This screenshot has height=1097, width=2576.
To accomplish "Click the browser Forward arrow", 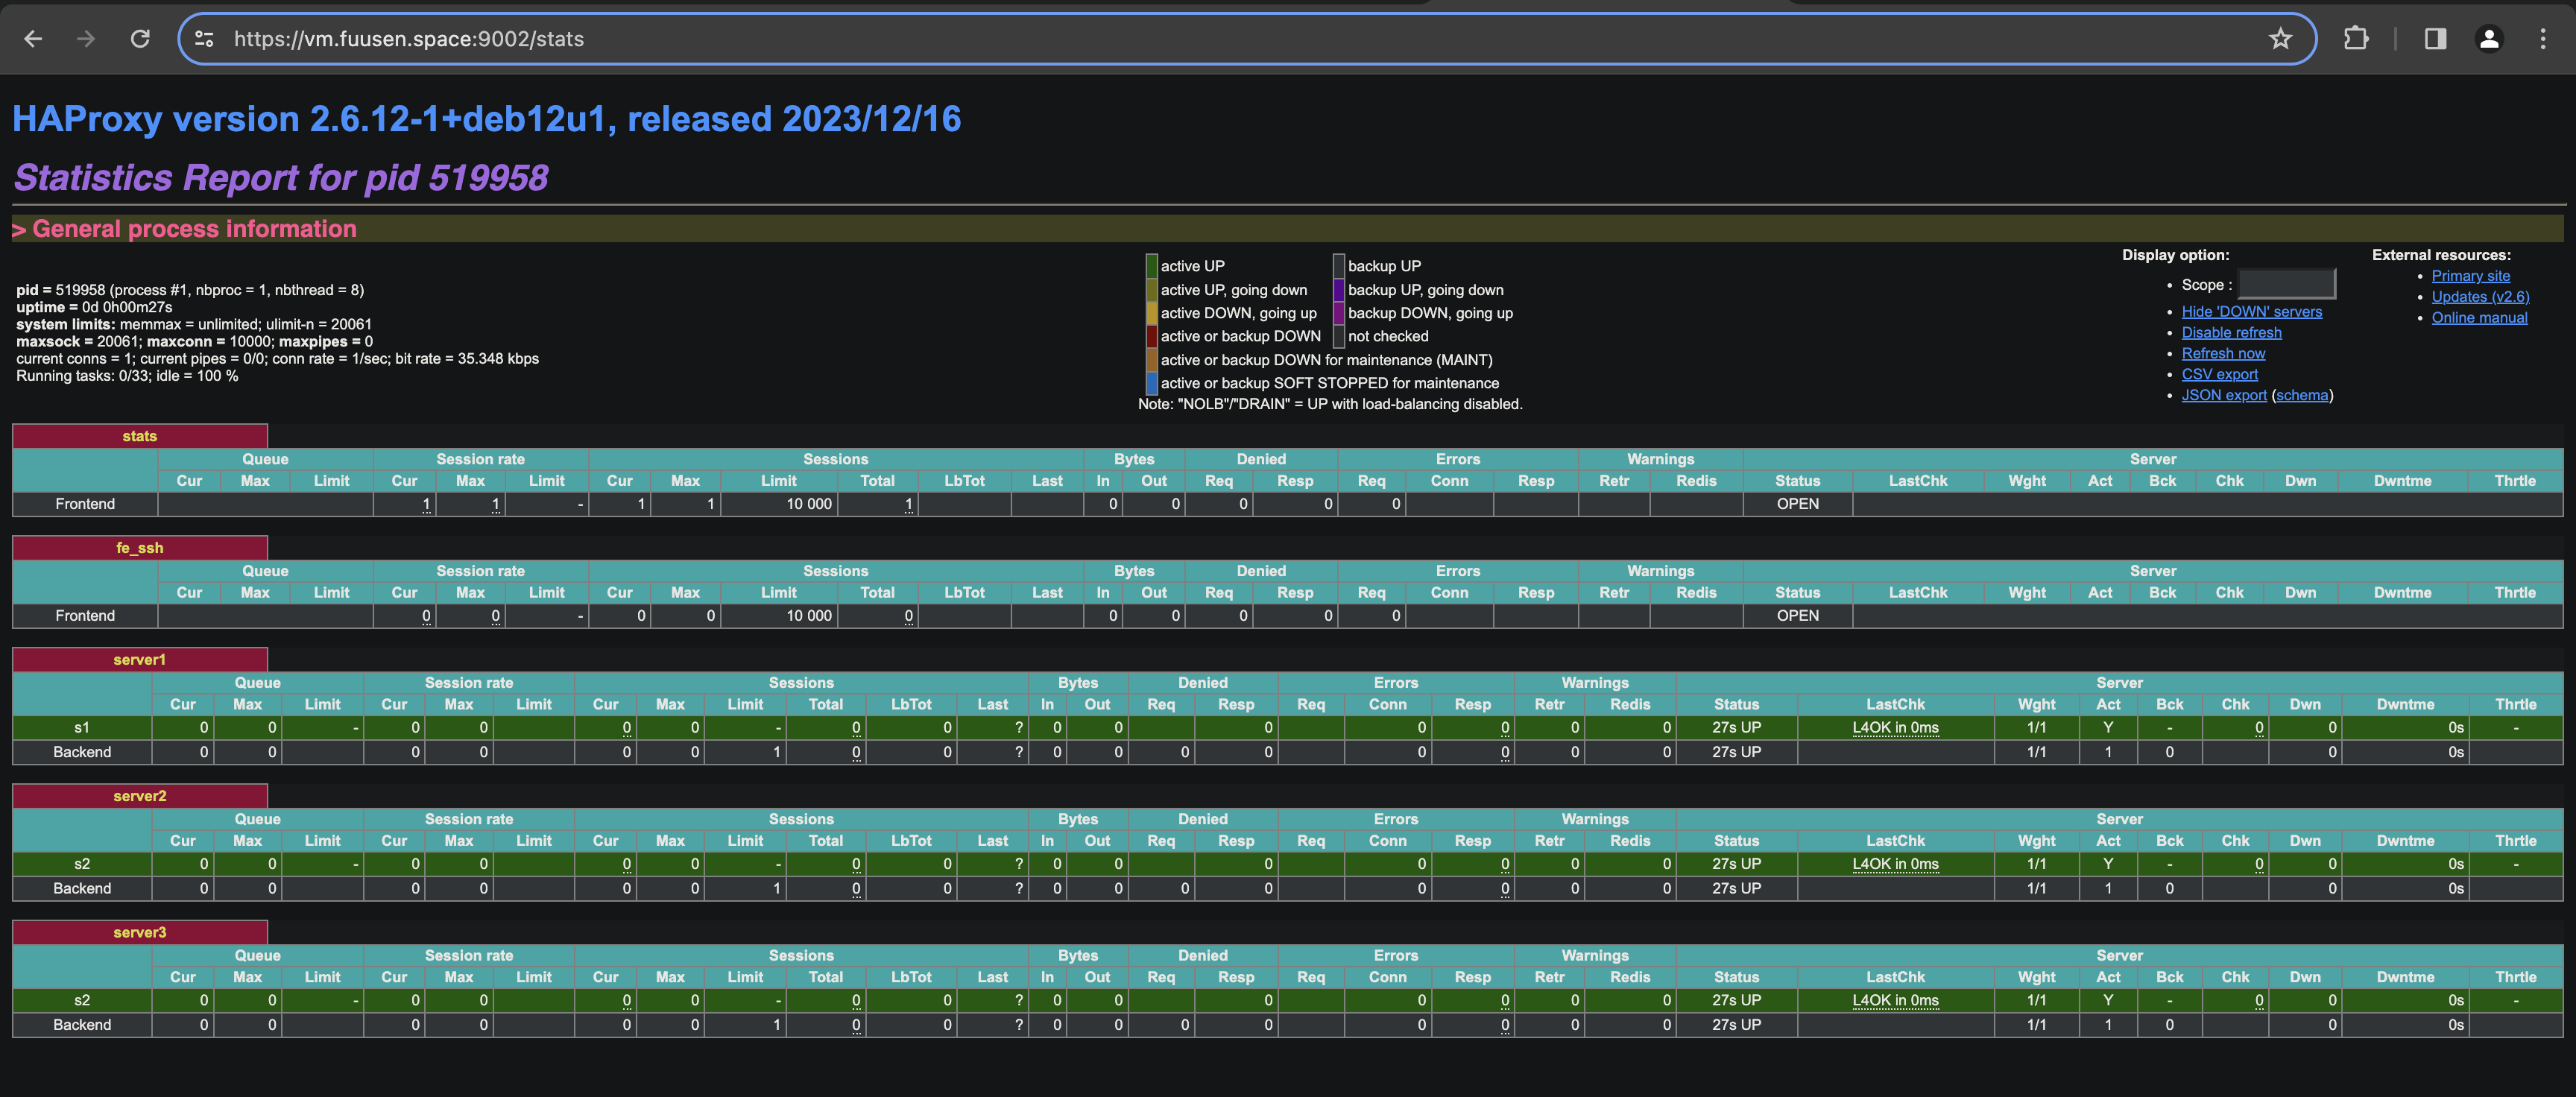I will click(86, 39).
